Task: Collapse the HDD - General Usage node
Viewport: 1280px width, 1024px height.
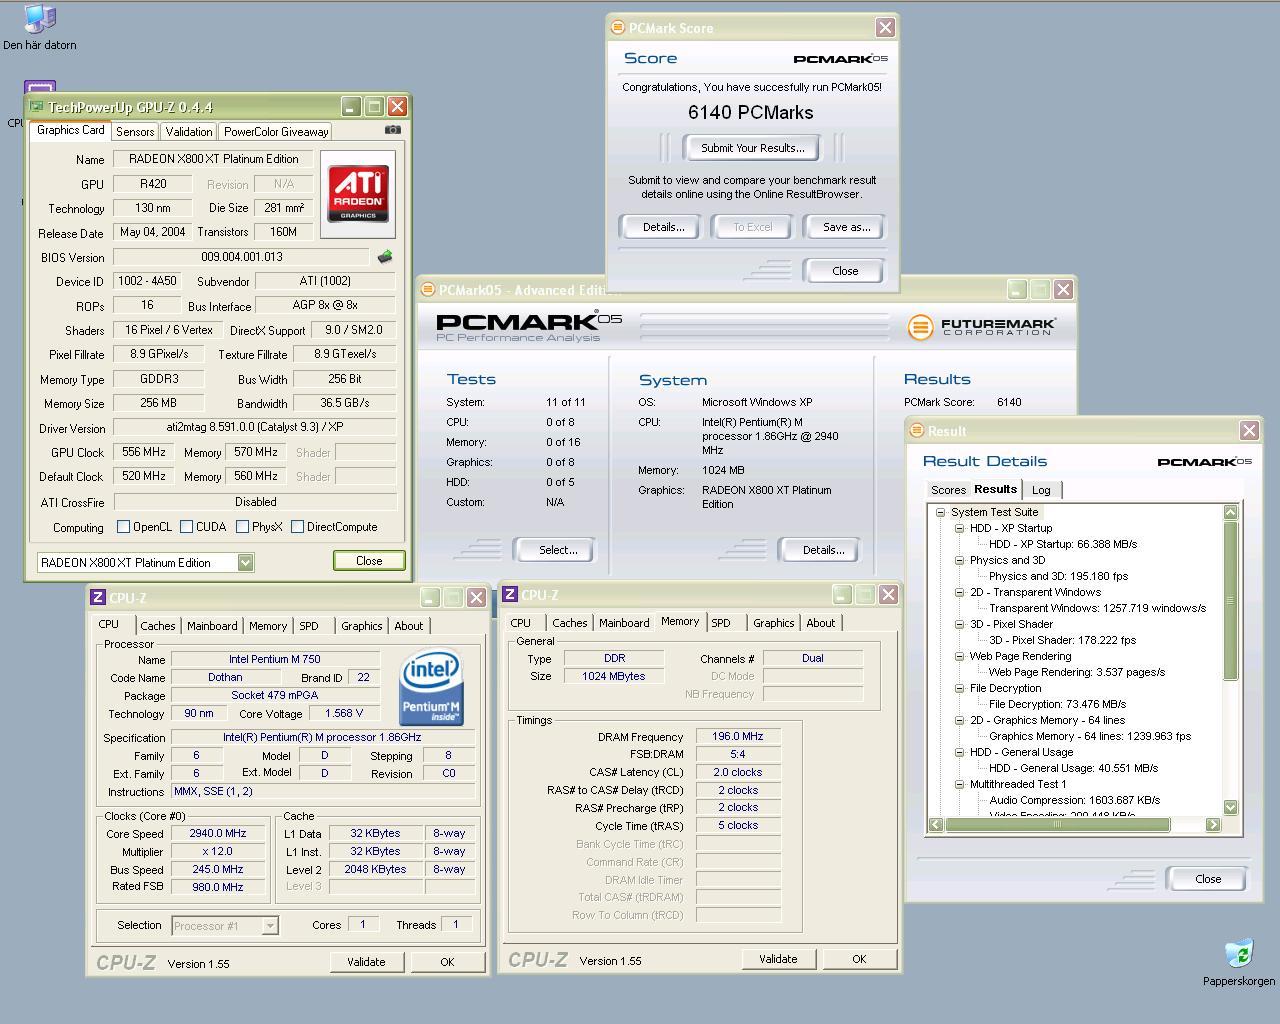Action: pos(958,752)
